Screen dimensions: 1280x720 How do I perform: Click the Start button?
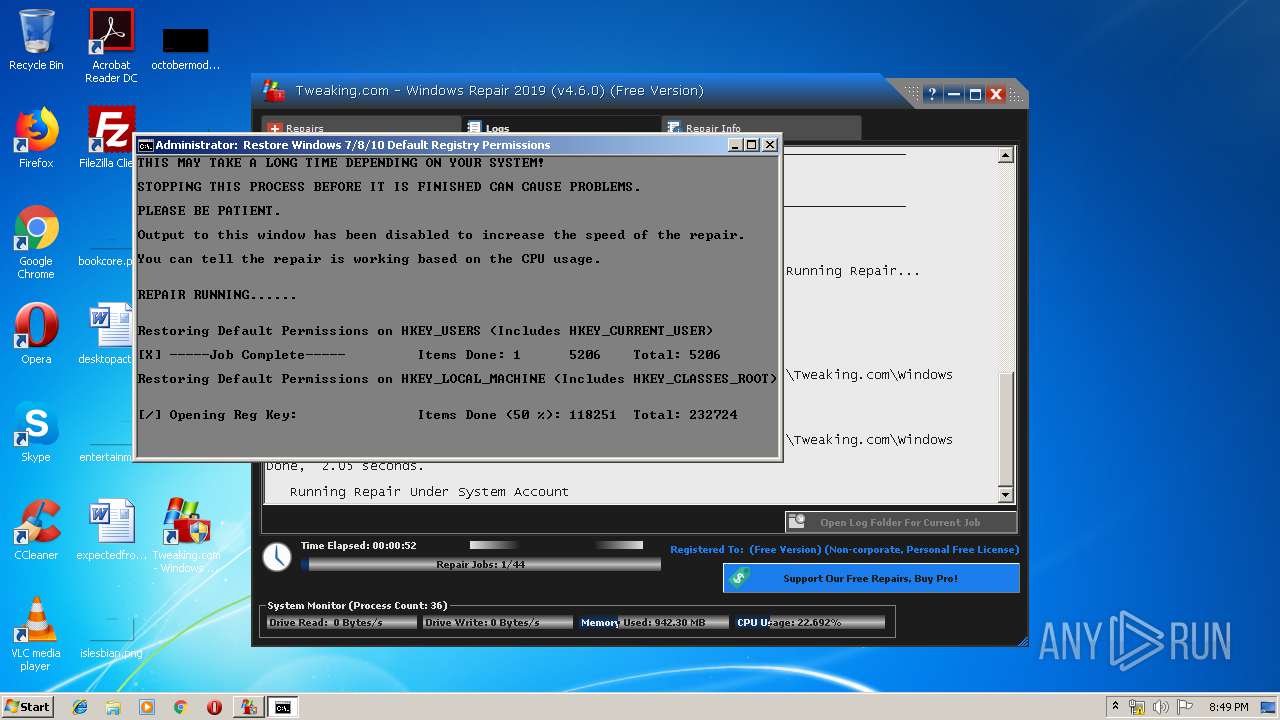[27, 707]
